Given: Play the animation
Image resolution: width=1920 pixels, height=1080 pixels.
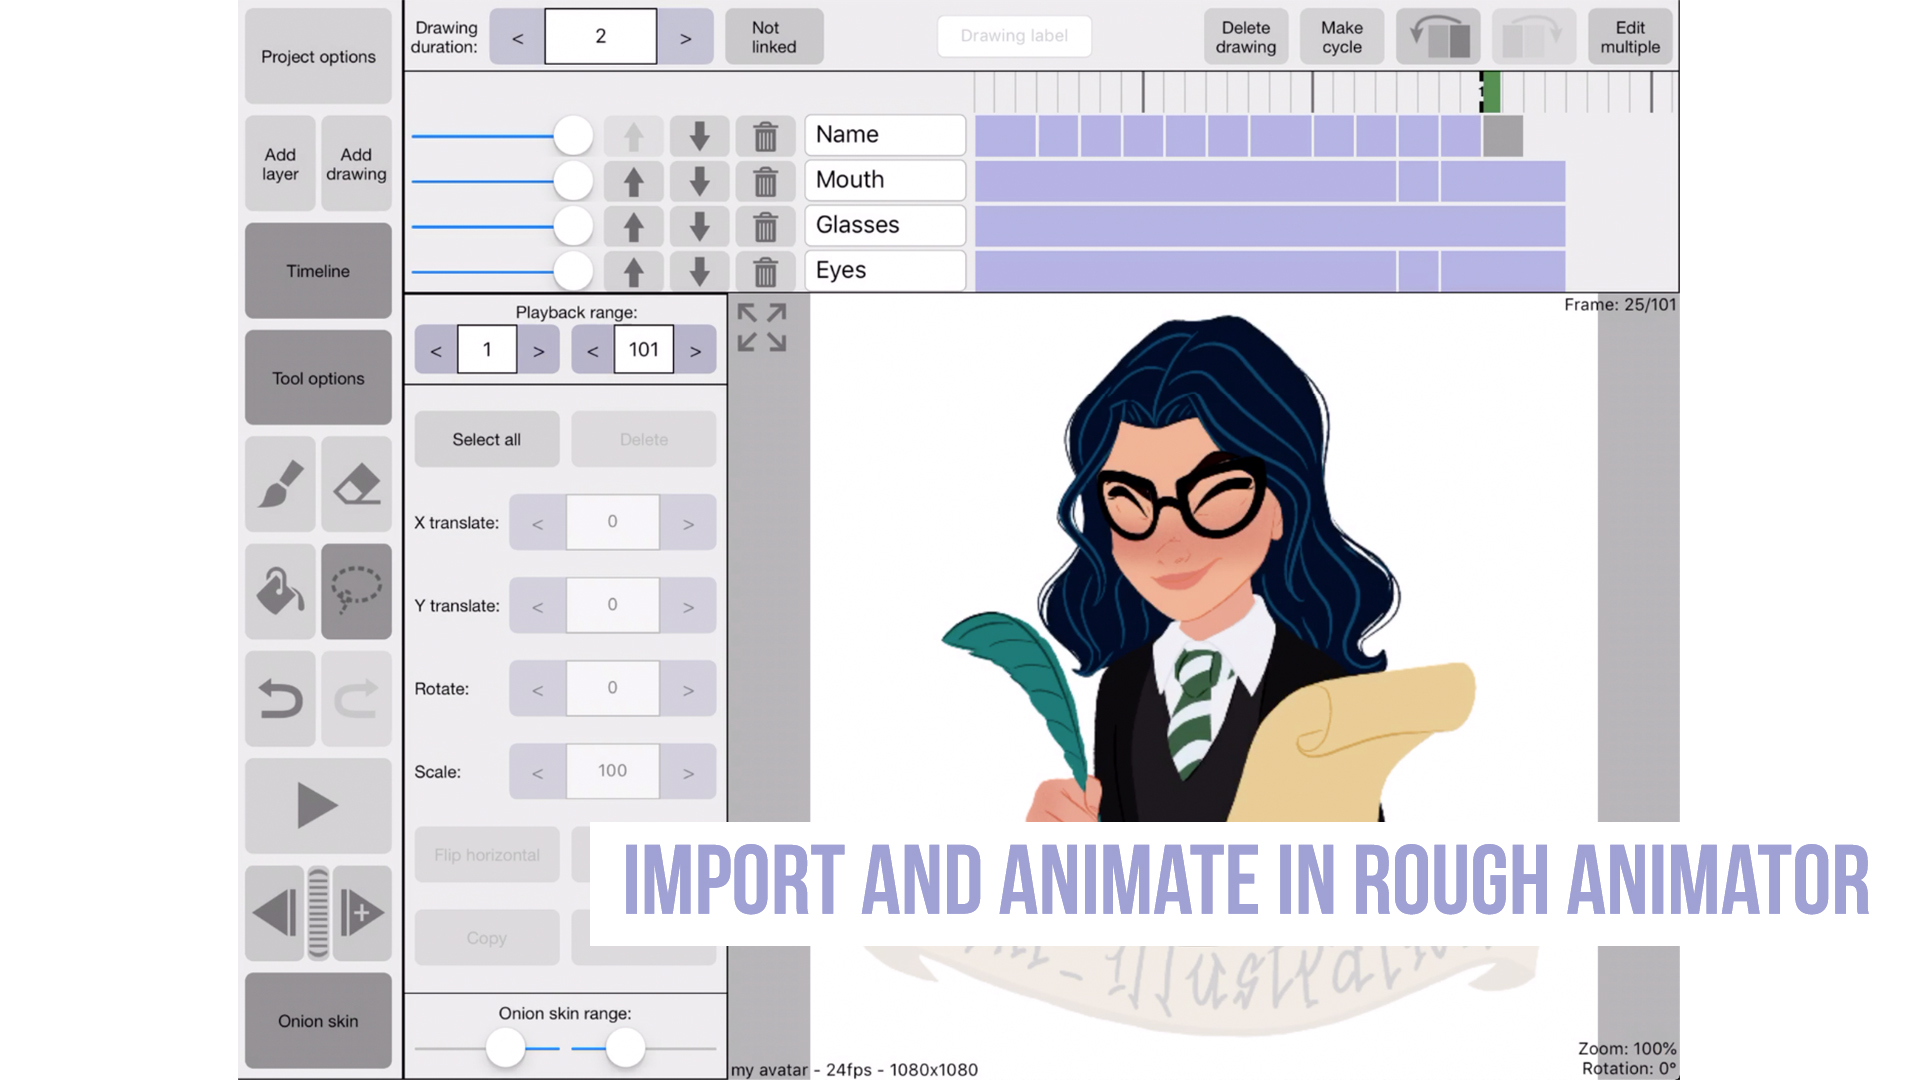Looking at the screenshot, I should pos(318,806).
